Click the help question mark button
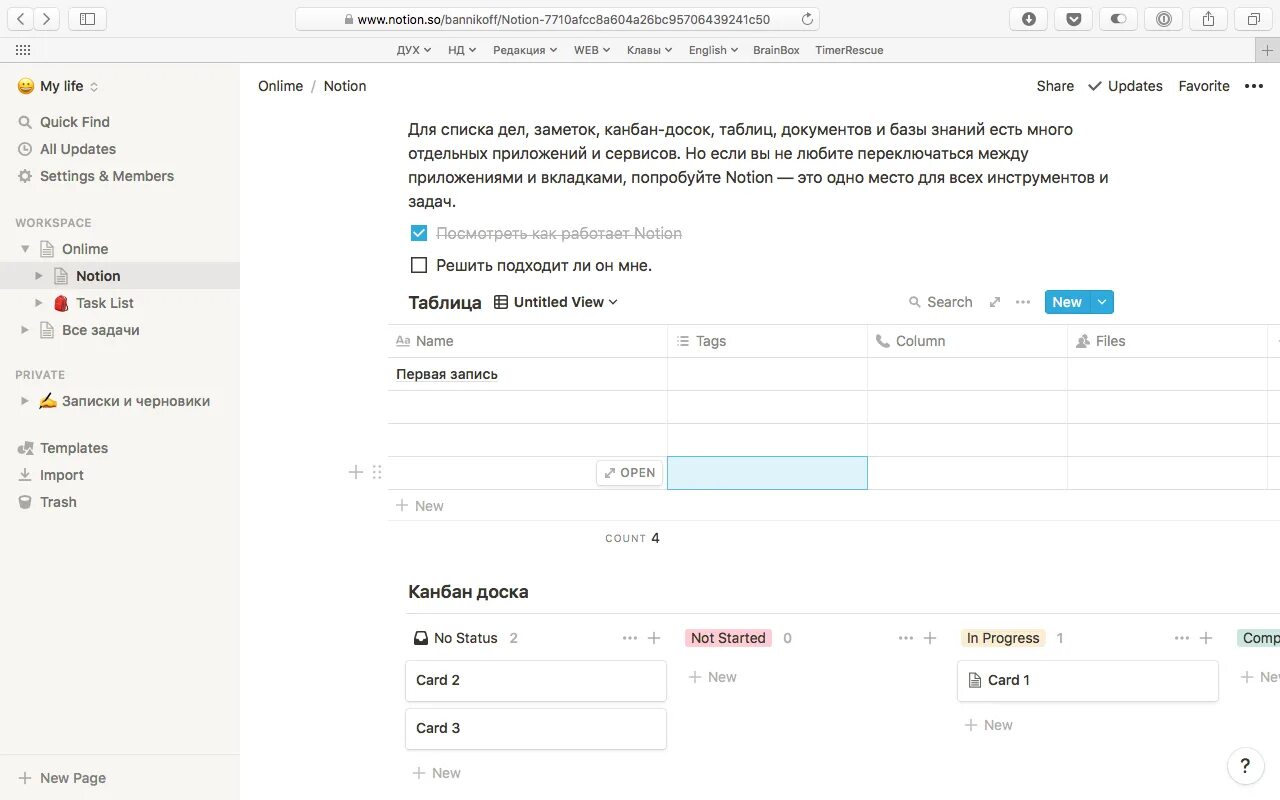Screen dimensions: 1280x800 coord(1245,767)
